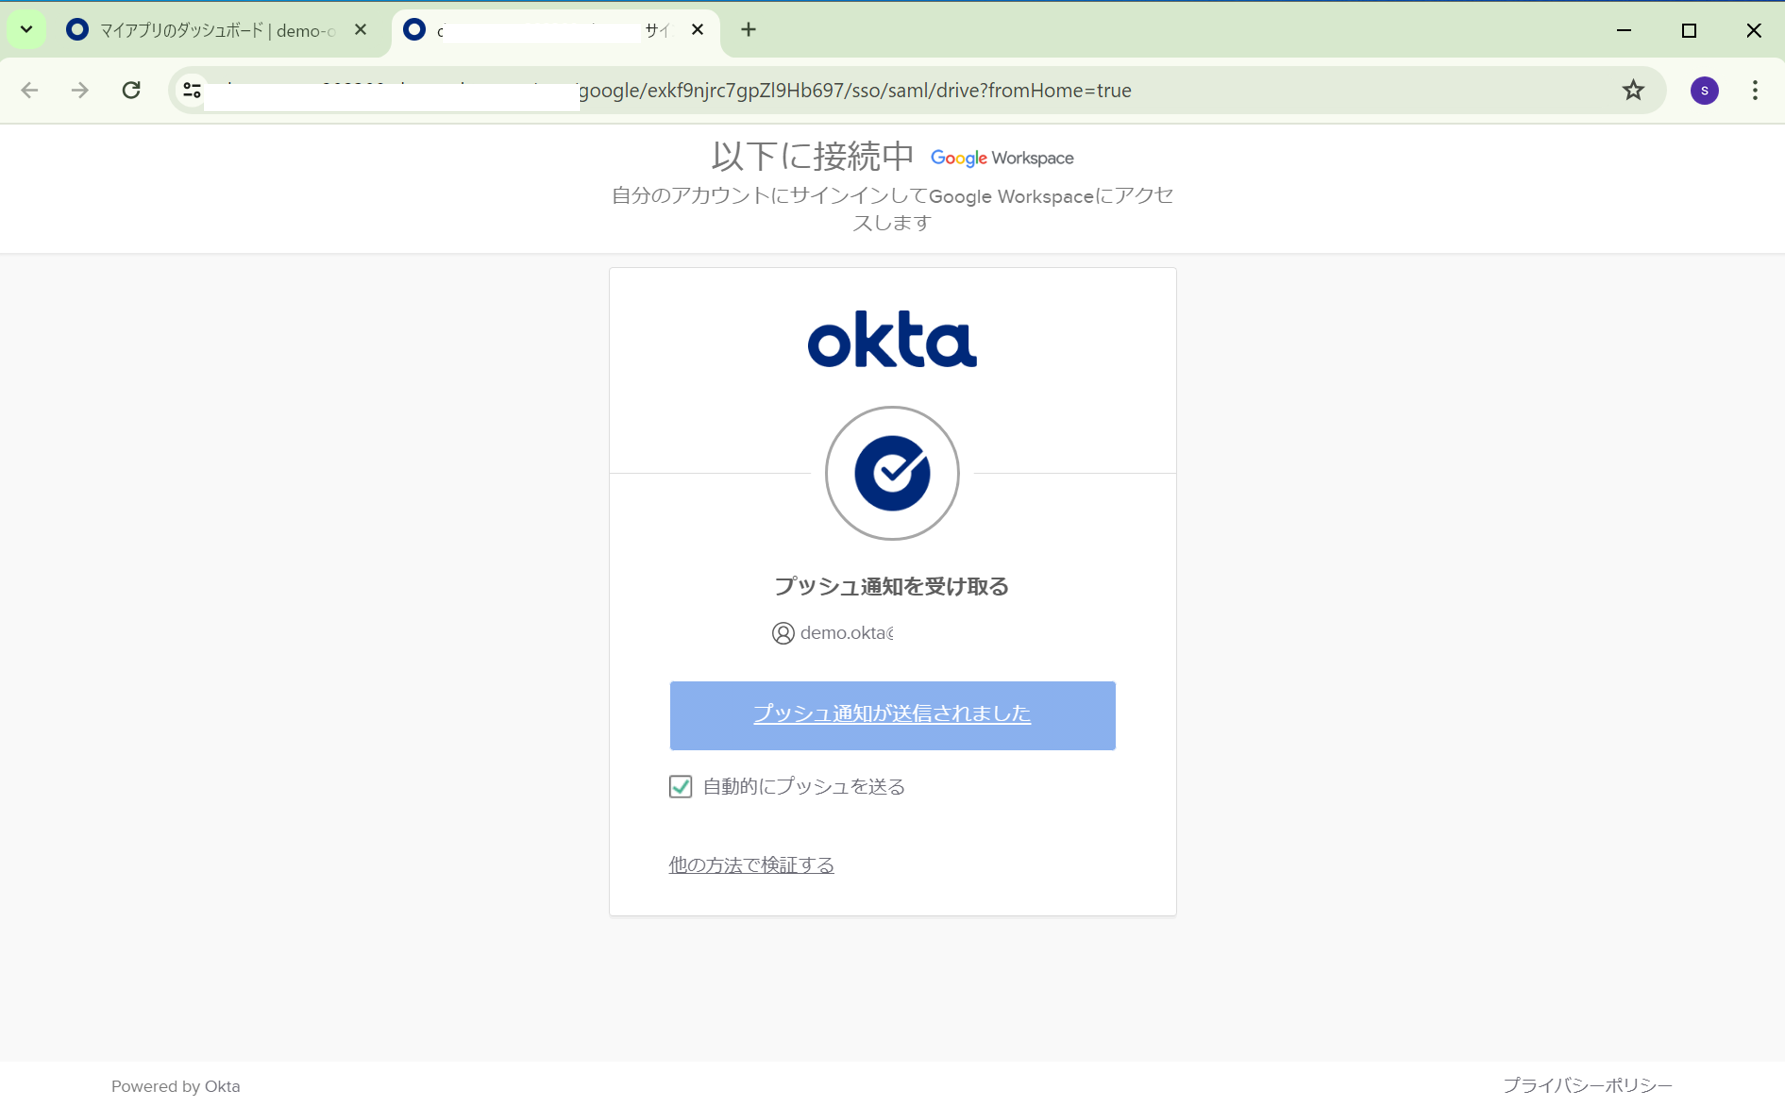
Task: Click the user identifier icon beside demo.okta
Action: click(783, 633)
